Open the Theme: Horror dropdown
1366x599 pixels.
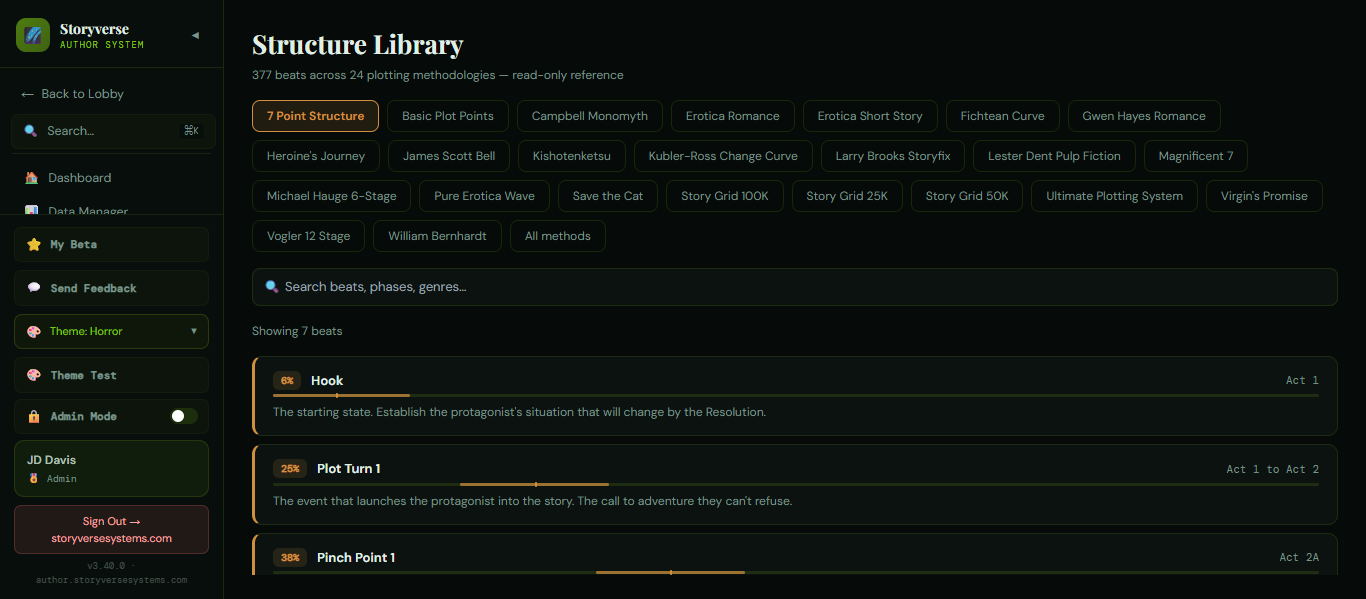coord(111,331)
